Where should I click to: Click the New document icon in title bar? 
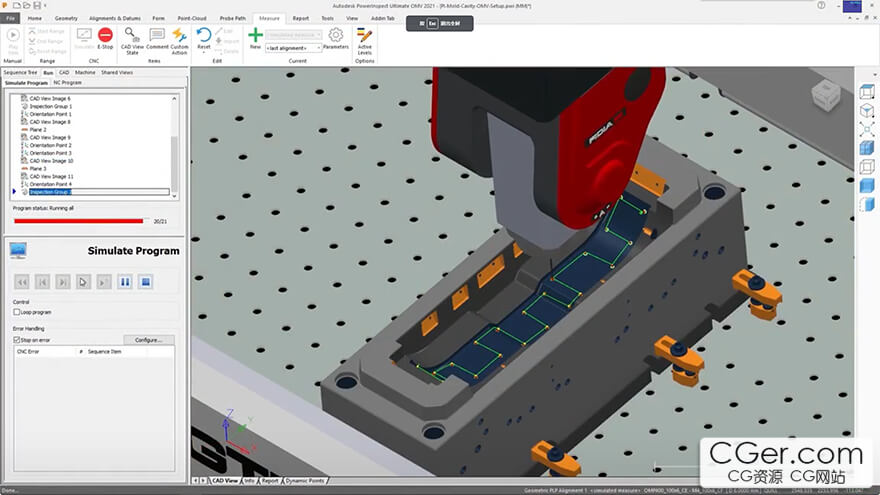17,6
